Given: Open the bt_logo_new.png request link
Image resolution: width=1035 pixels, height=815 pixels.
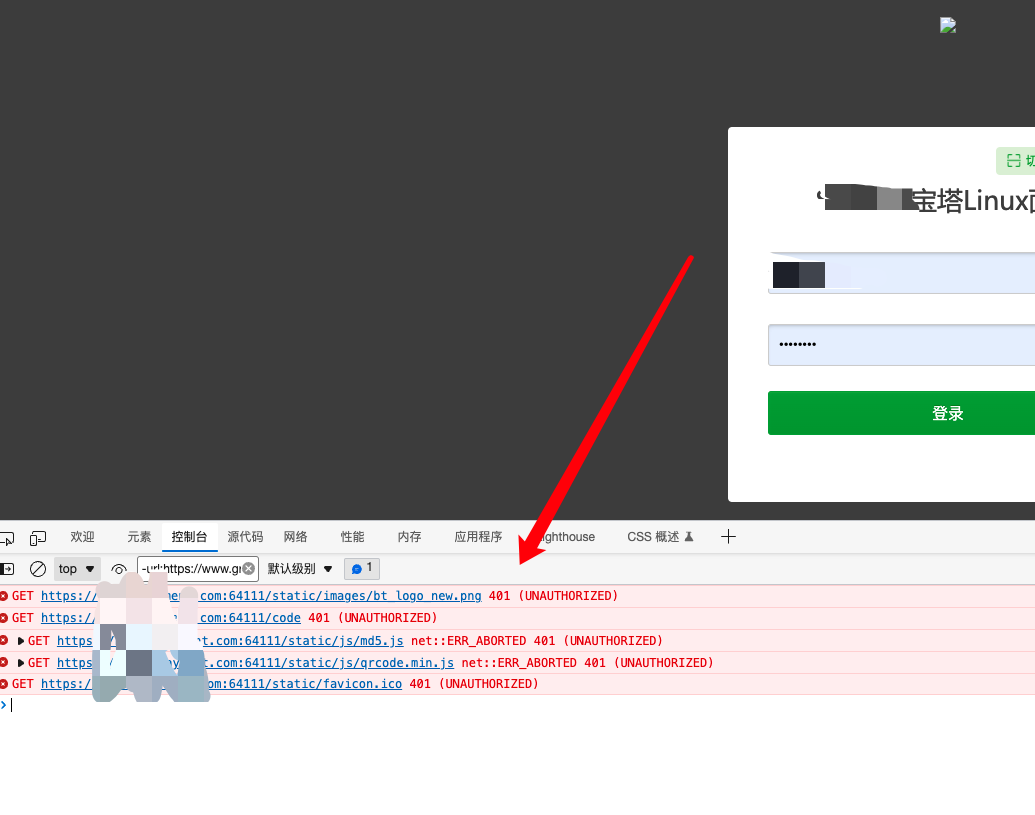Looking at the screenshot, I should point(261,596).
